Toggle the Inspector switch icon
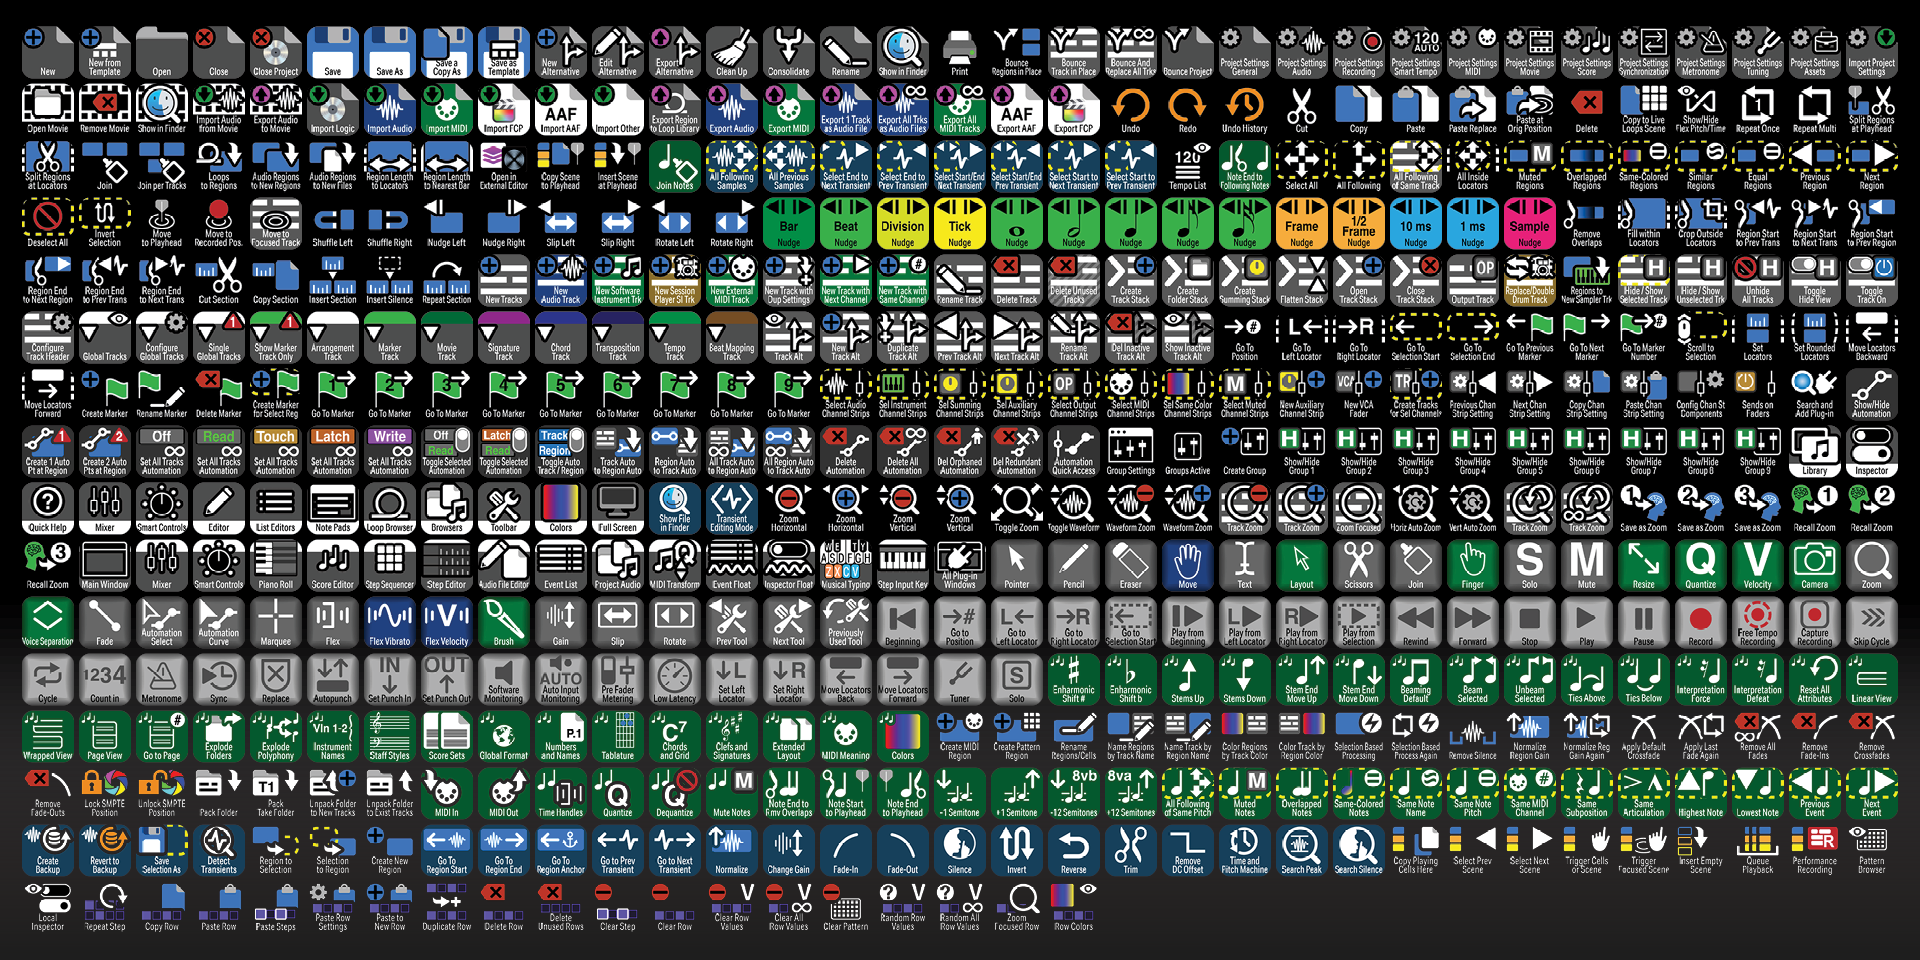This screenshot has width=1920, height=960. click(1871, 451)
